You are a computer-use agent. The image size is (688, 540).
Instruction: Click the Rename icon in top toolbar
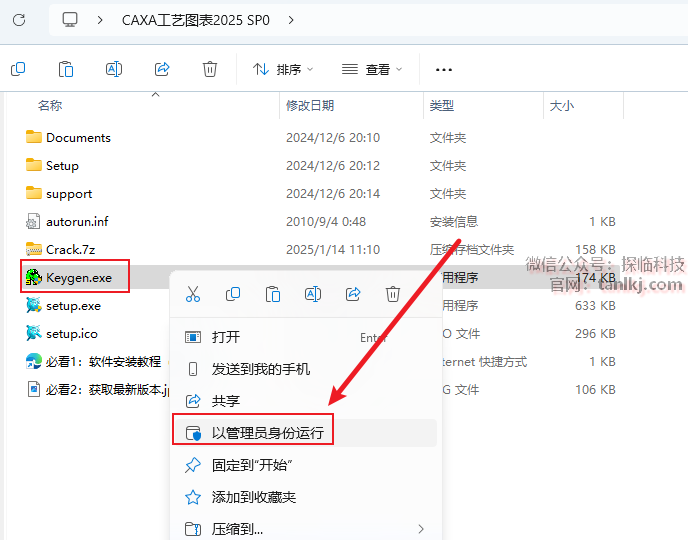click(x=114, y=69)
